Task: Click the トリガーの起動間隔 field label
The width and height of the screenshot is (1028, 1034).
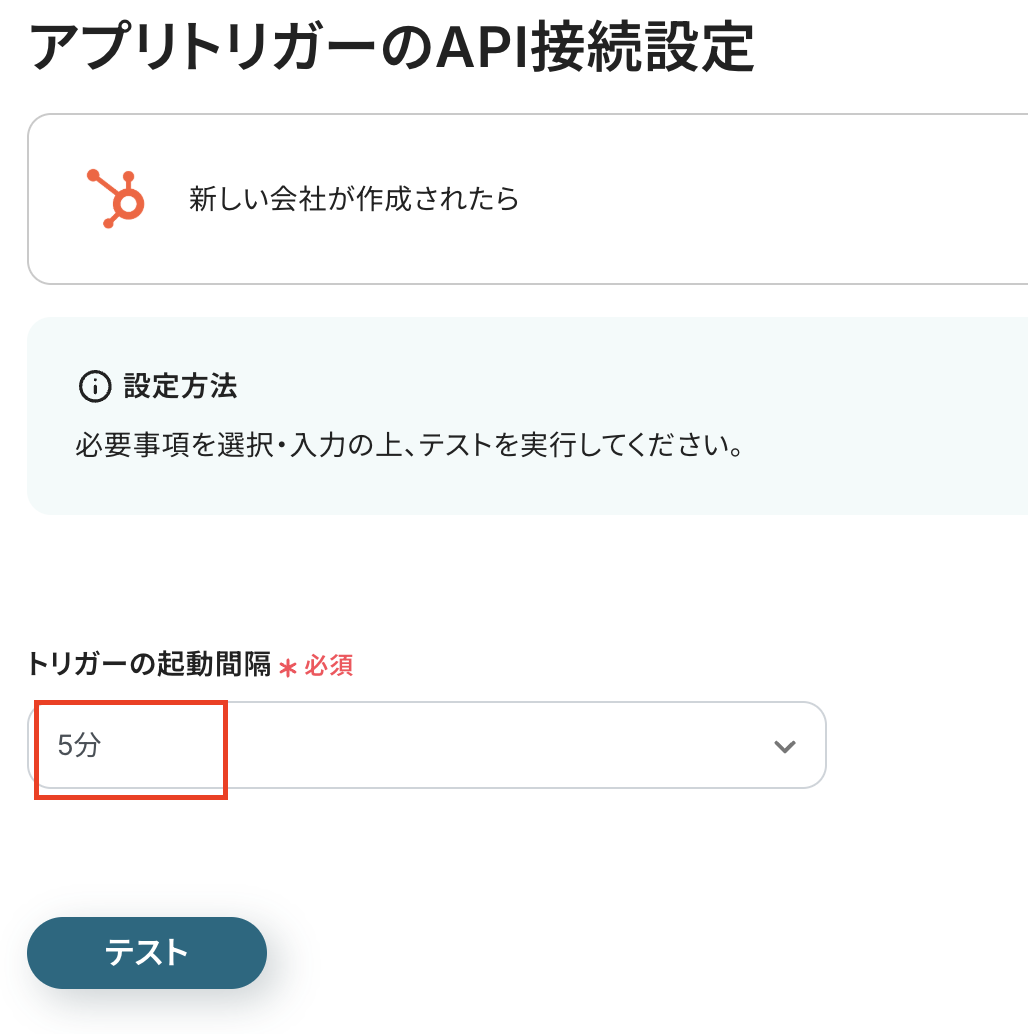Action: 149,665
